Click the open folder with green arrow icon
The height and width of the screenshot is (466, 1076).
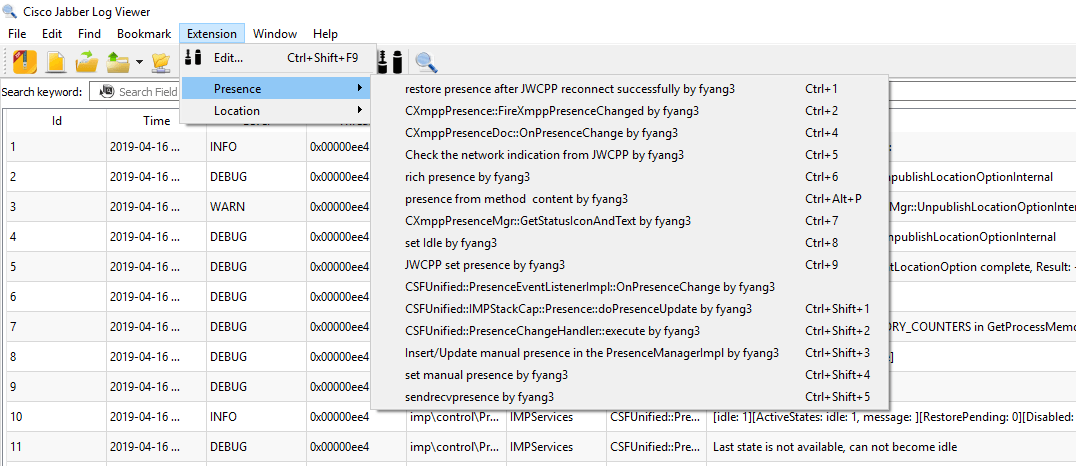(87, 62)
